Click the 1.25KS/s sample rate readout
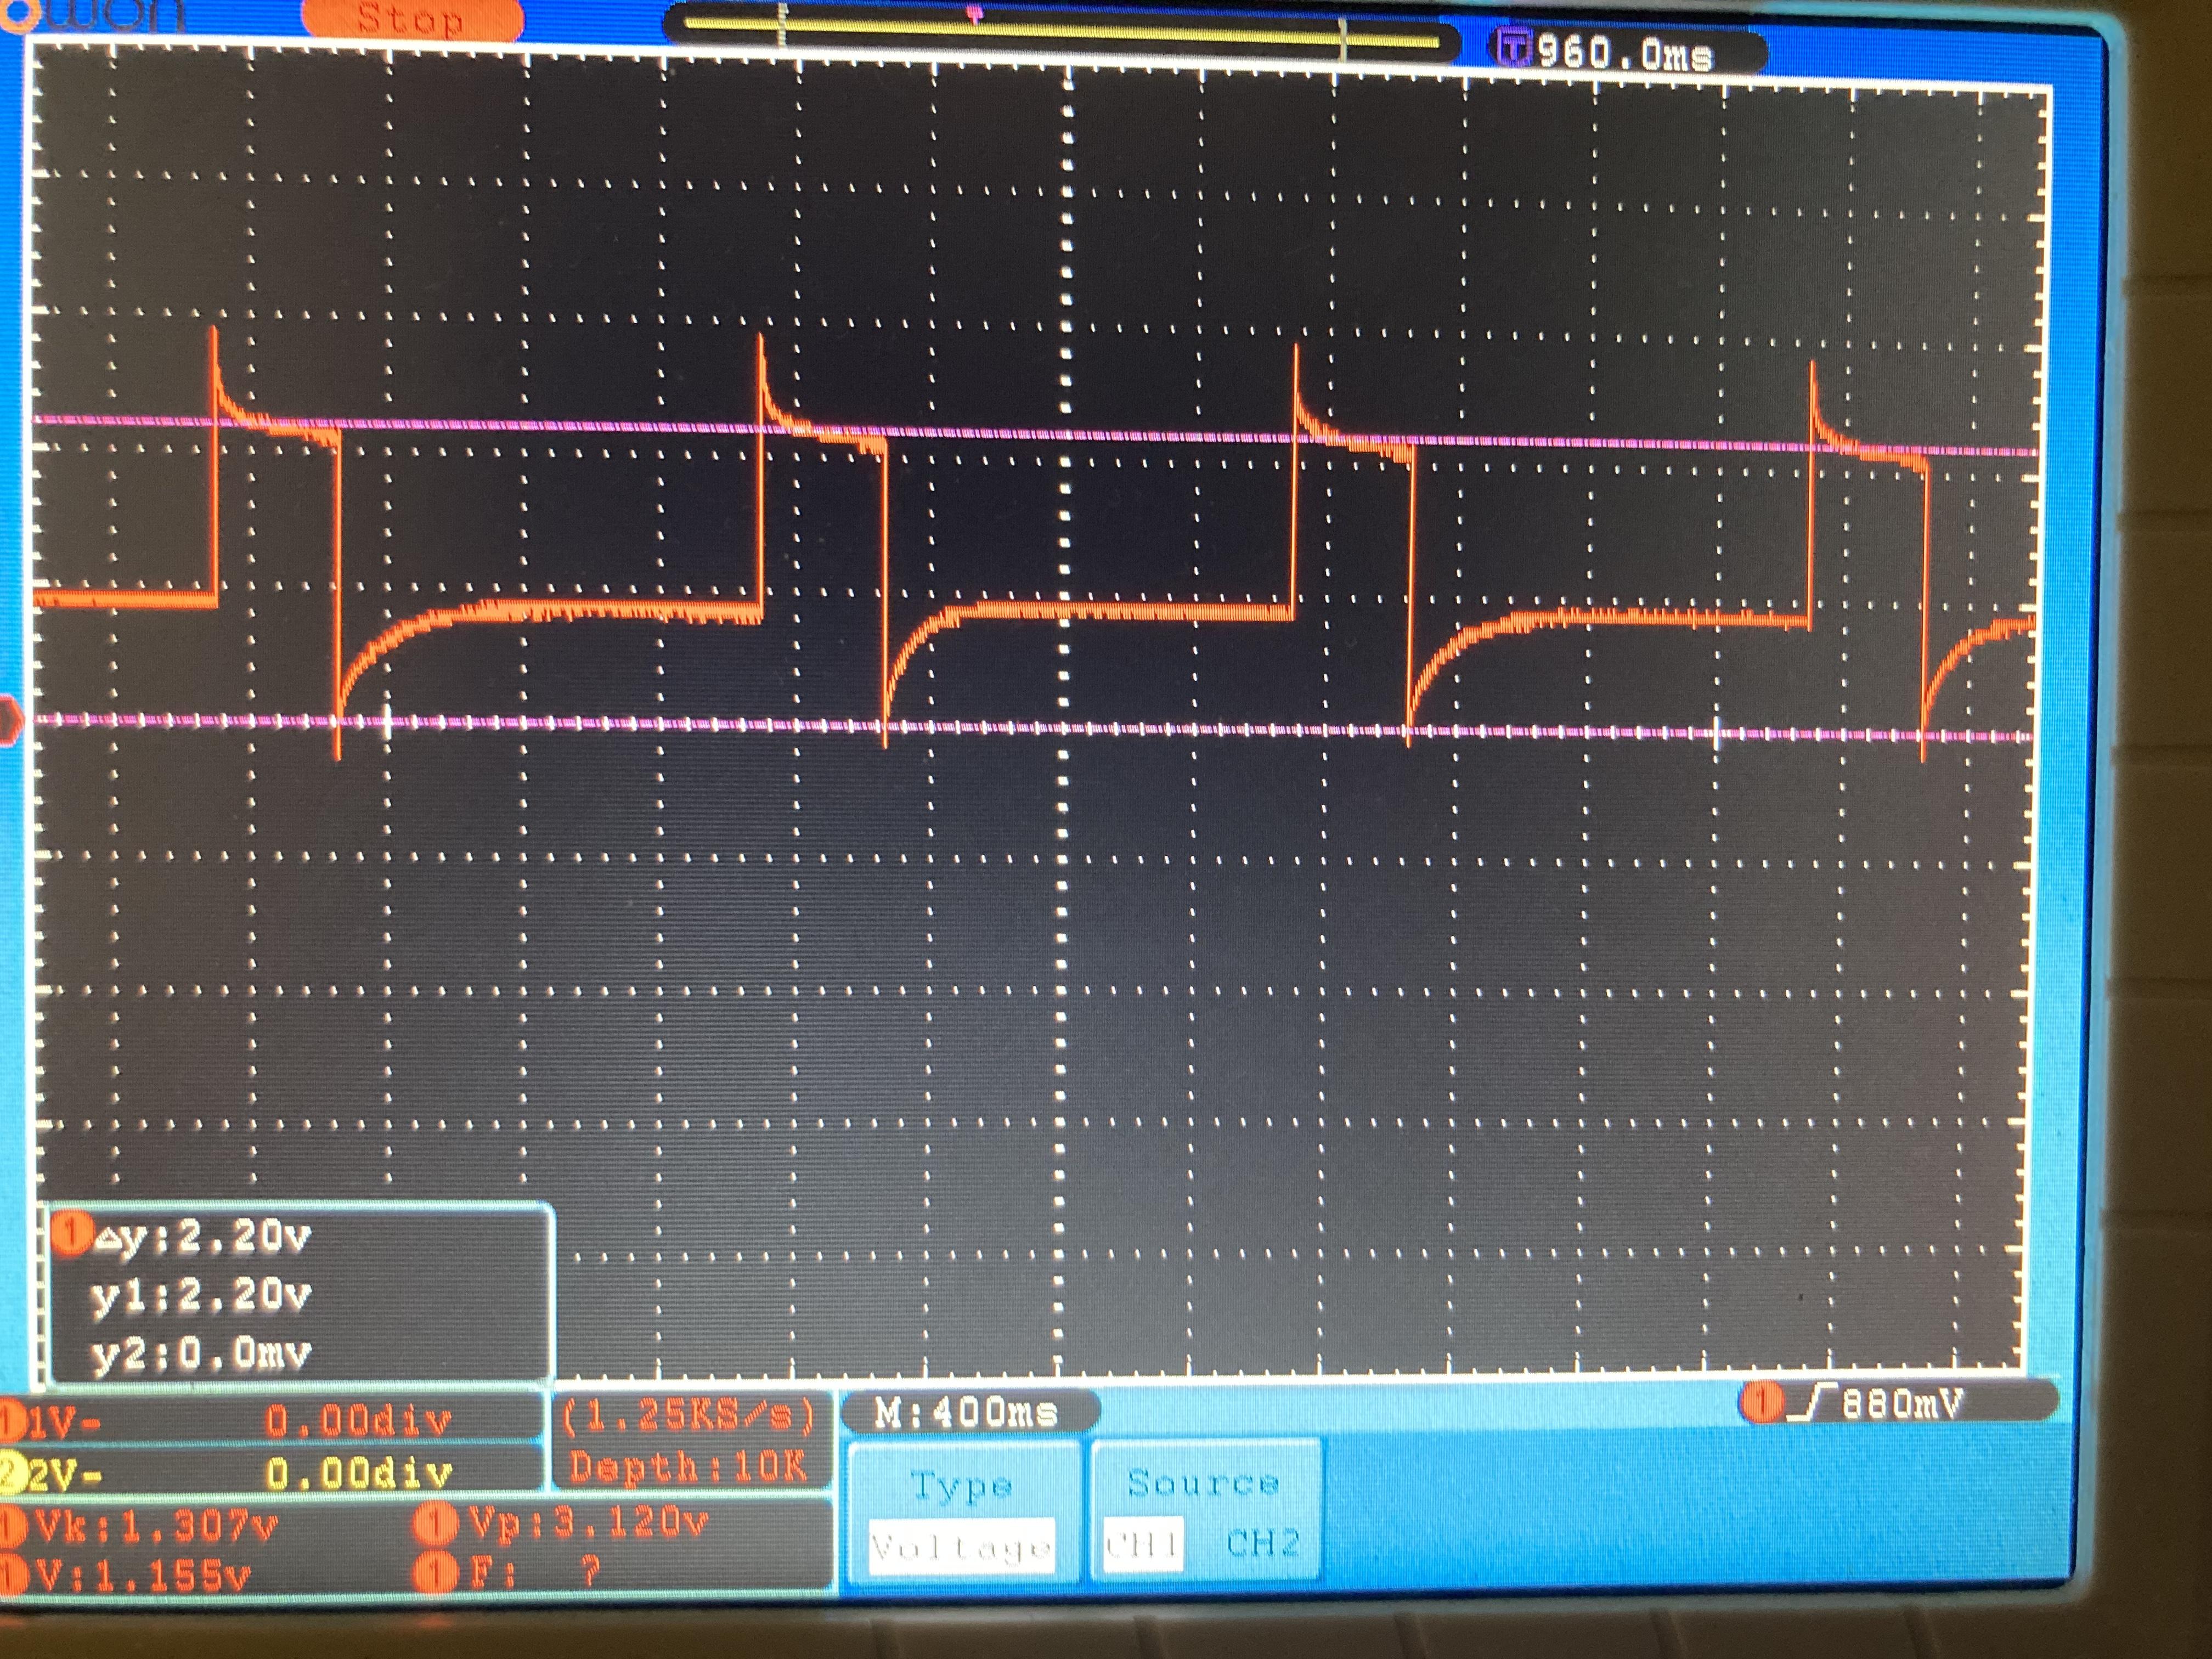The width and height of the screenshot is (2212, 1659). [688, 1416]
